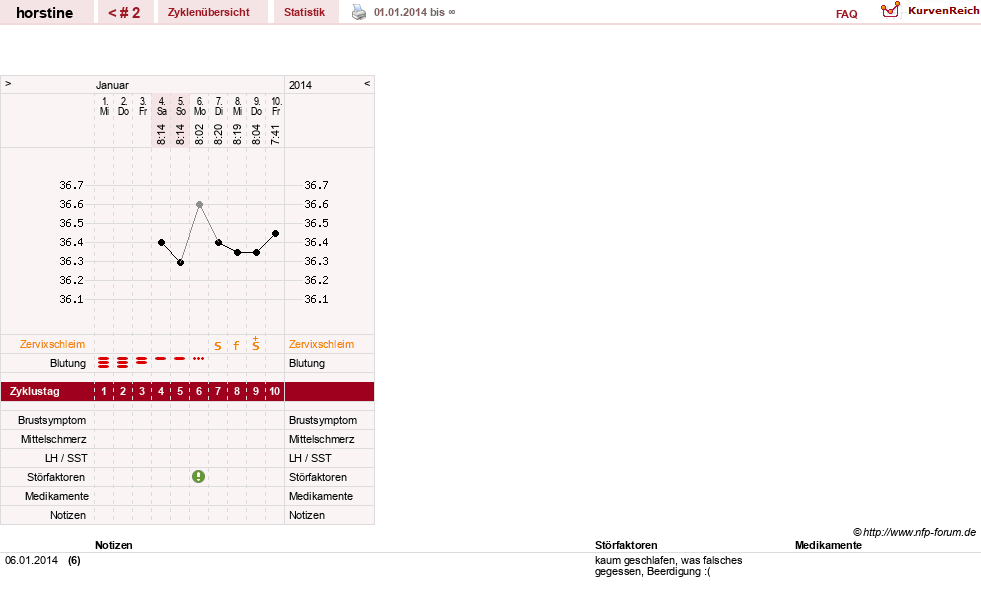Click cycle day 10 in Zyklustag row
This screenshot has width=981, height=598.
[275, 392]
